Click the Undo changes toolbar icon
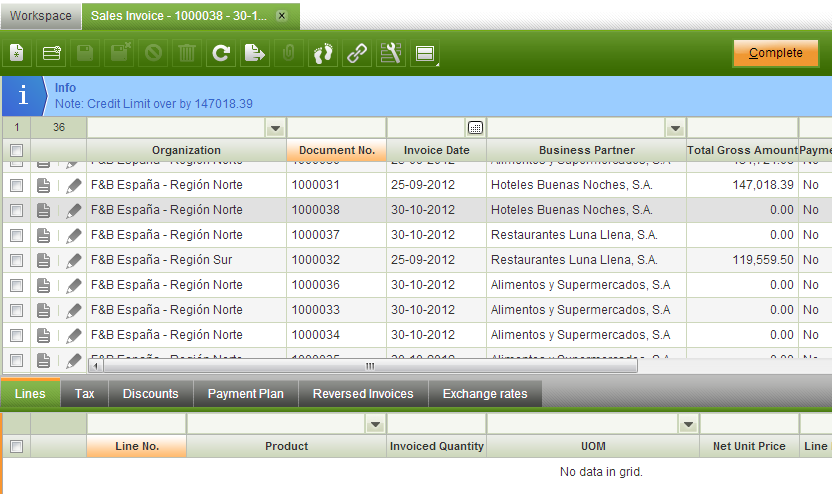832x494 pixels. [153, 53]
